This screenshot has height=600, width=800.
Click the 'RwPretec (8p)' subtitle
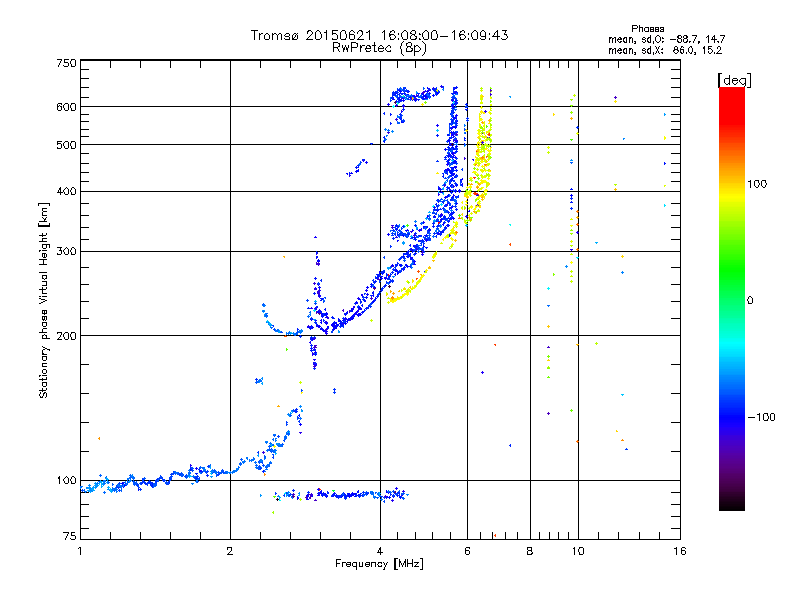[379, 48]
